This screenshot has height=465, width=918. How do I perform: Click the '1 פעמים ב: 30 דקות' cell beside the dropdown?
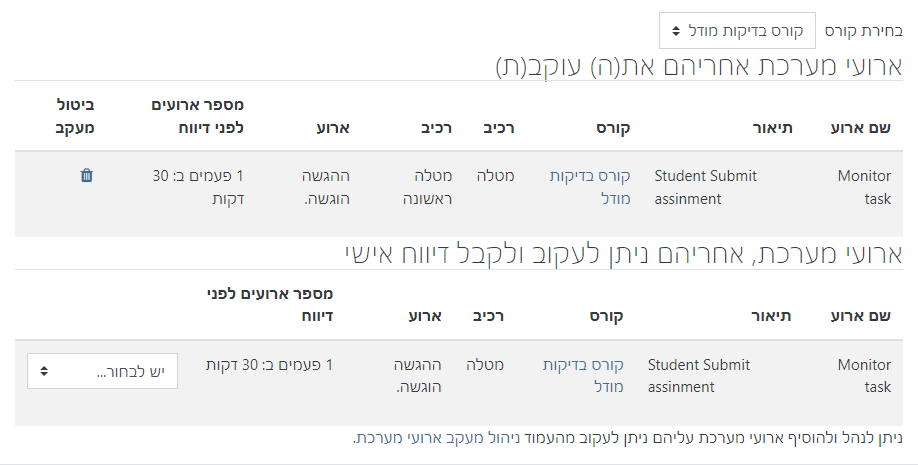click(269, 365)
